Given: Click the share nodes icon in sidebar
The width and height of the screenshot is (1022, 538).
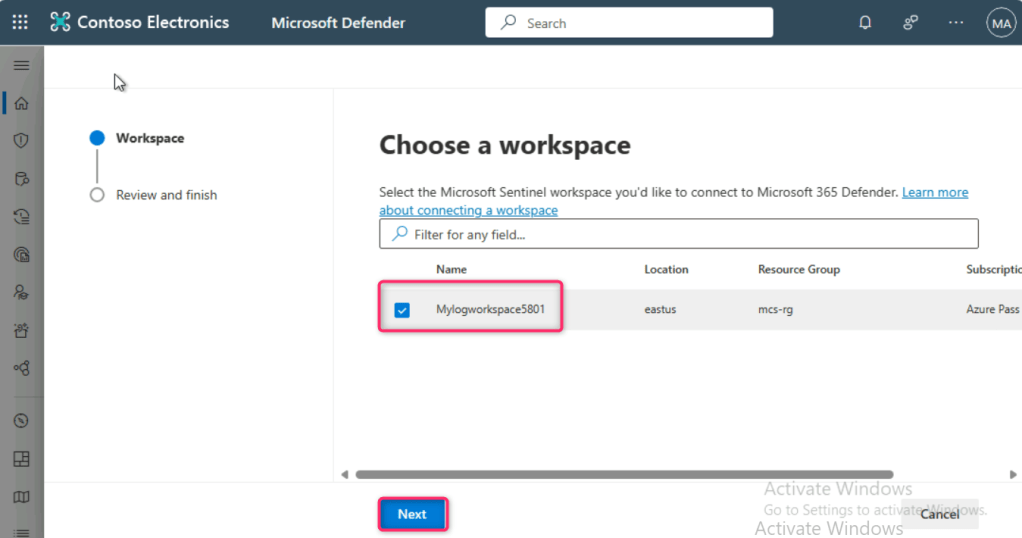Looking at the screenshot, I should 21,368.
